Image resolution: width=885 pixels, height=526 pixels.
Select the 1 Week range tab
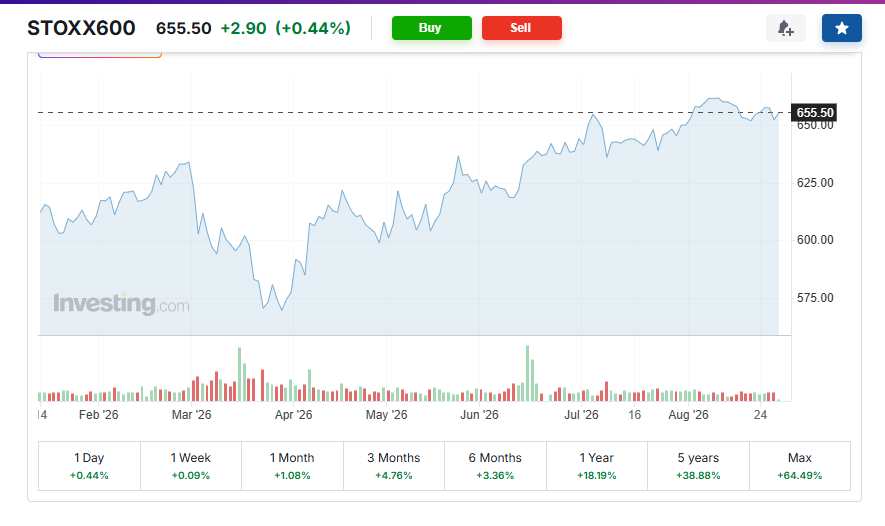point(191,466)
